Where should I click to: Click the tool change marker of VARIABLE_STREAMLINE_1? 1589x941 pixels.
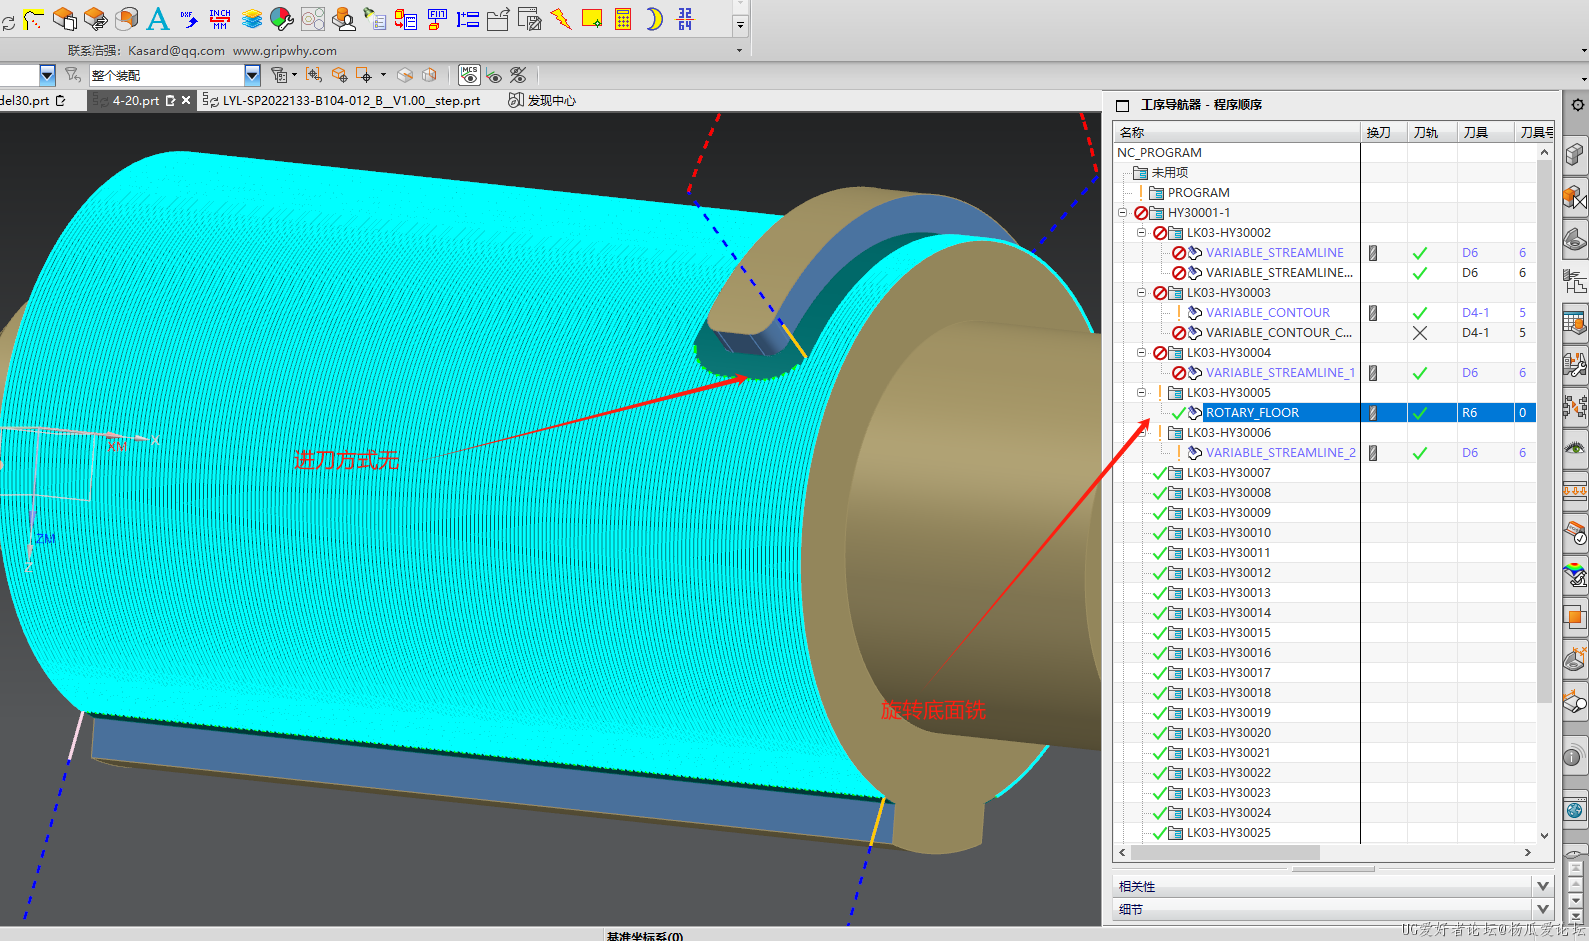click(x=1373, y=373)
